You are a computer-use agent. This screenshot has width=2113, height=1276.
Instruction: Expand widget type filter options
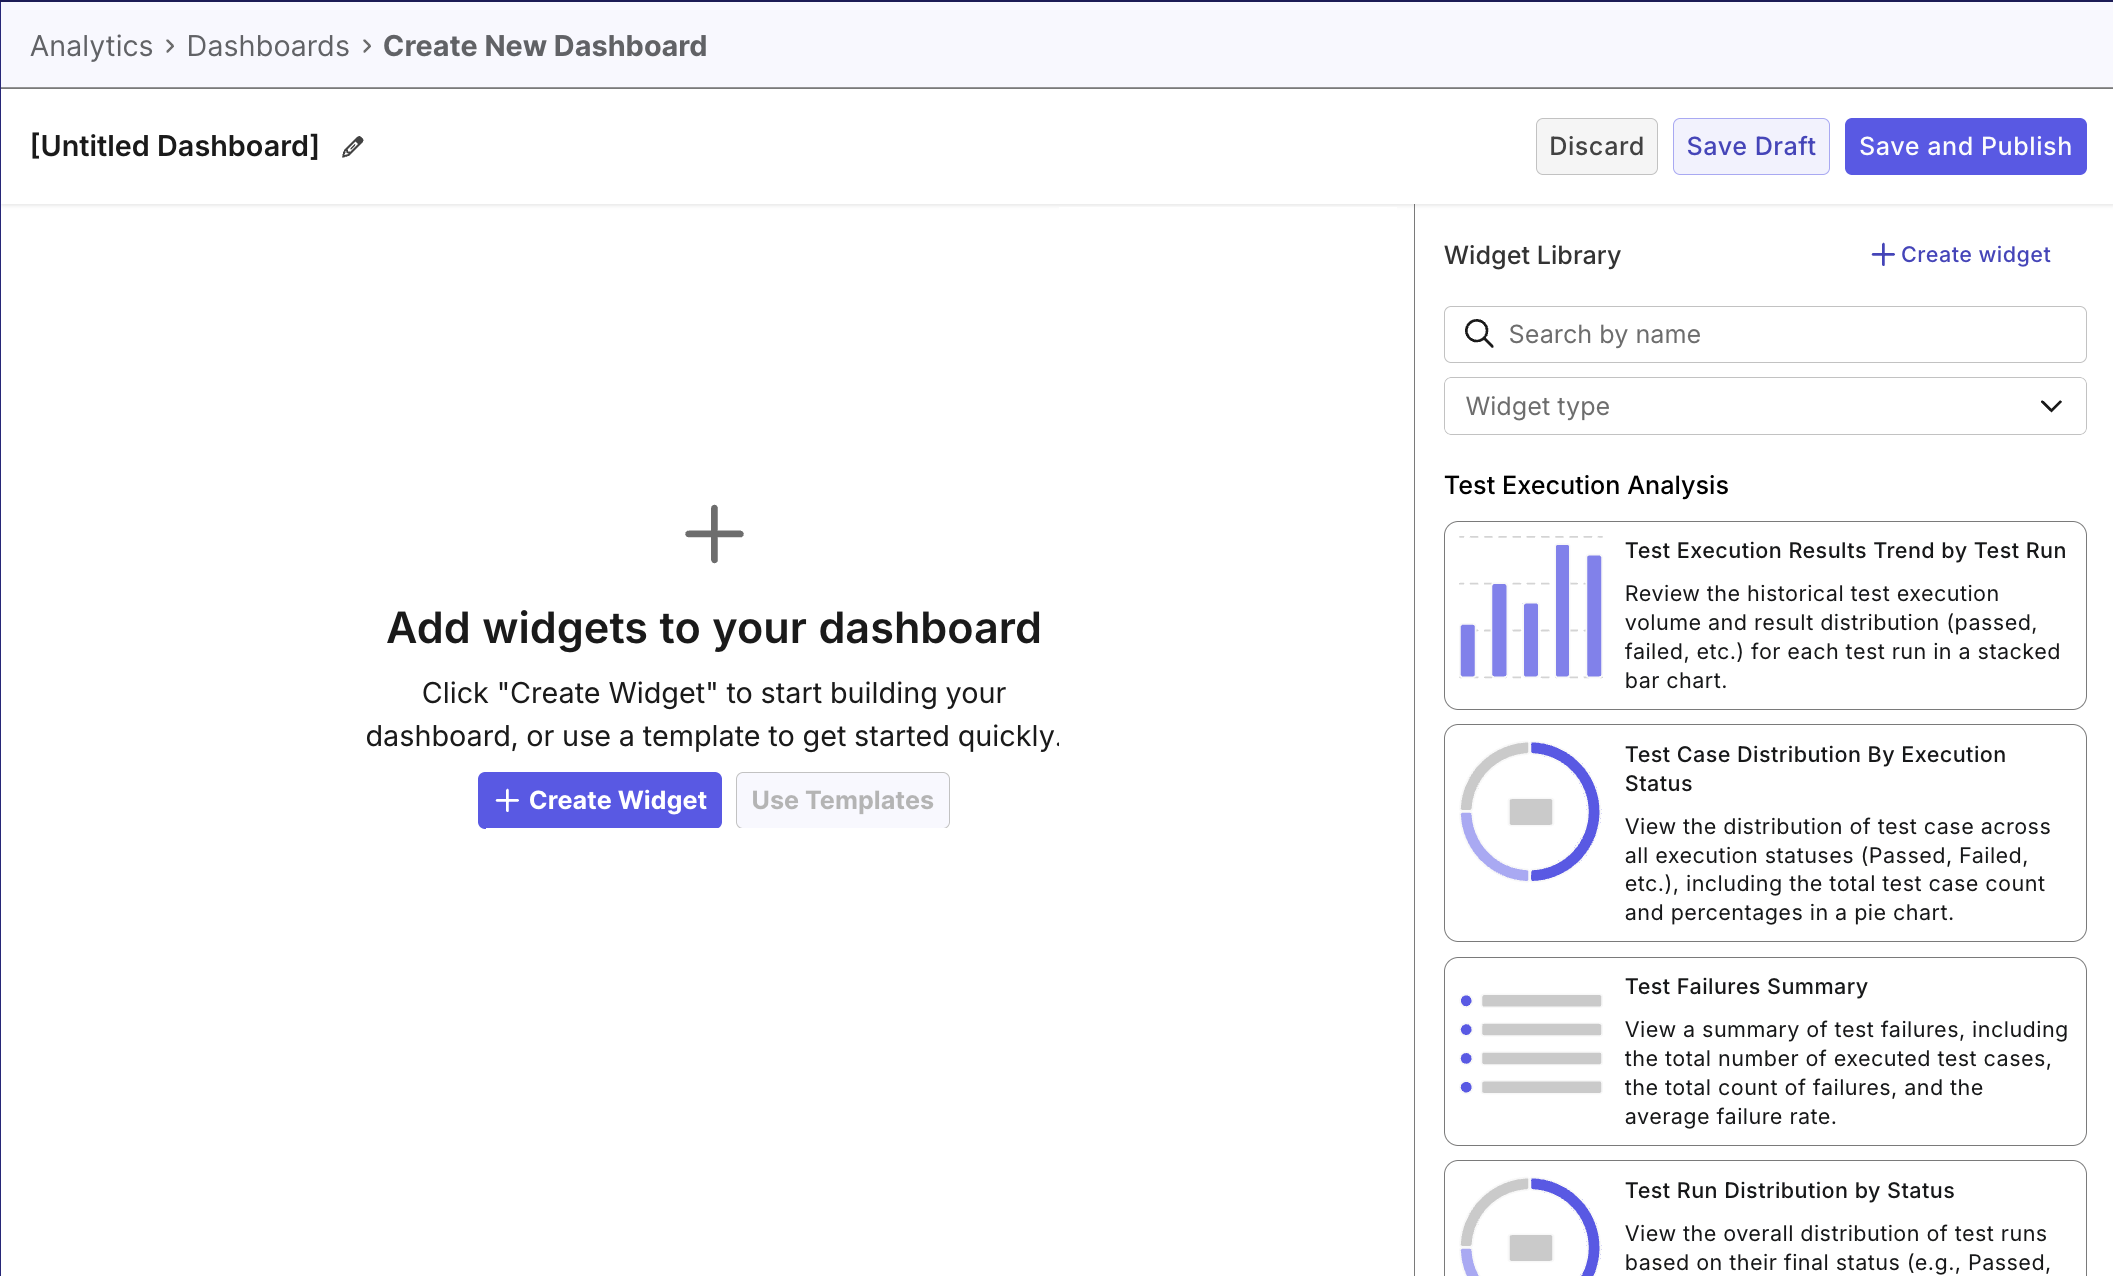click(x=1764, y=406)
